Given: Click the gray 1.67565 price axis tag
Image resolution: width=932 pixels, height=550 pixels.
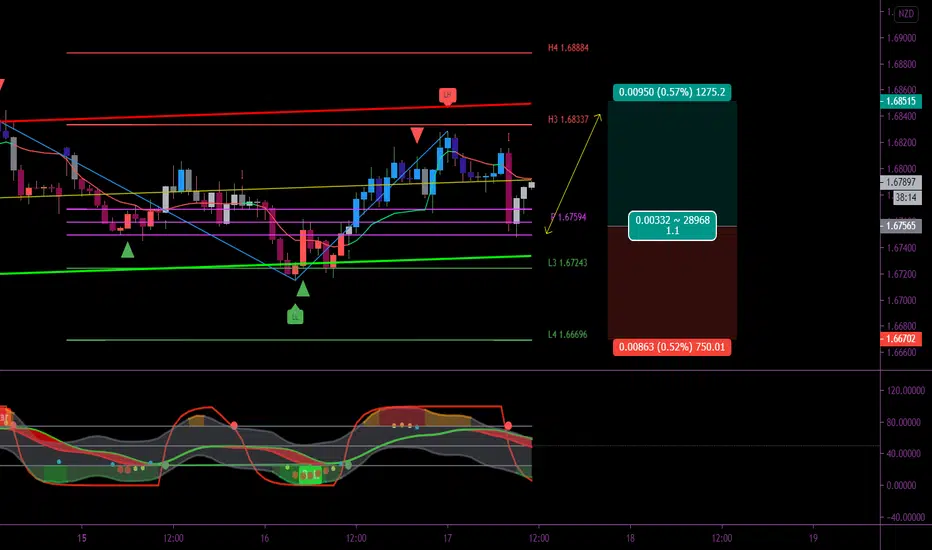Looking at the screenshot, I should pyautogui.click(x=900, y=226).
